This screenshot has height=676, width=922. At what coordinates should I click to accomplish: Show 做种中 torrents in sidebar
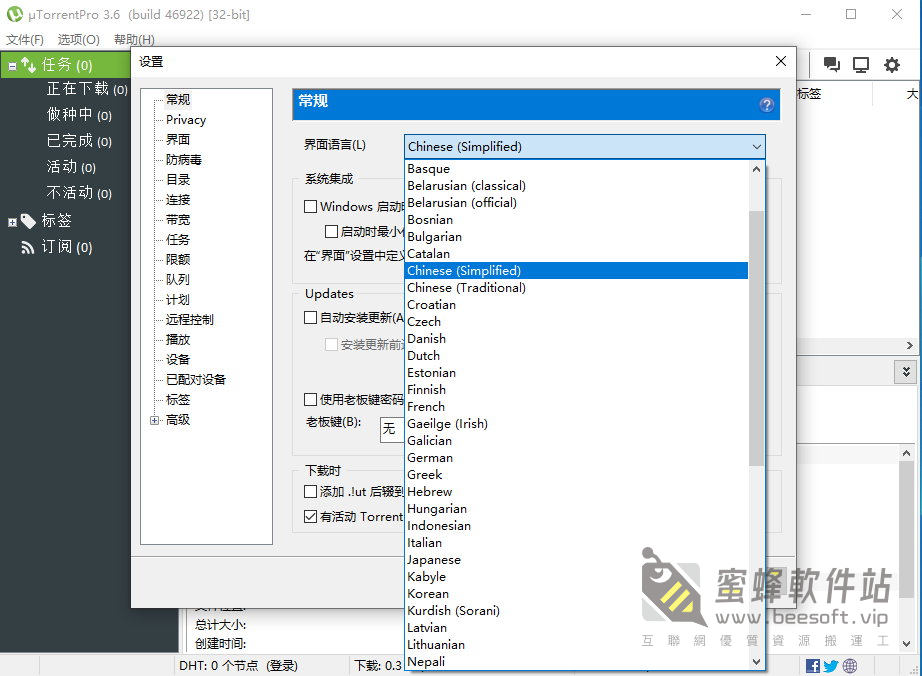pyautogui.click(x=79, y=115)
